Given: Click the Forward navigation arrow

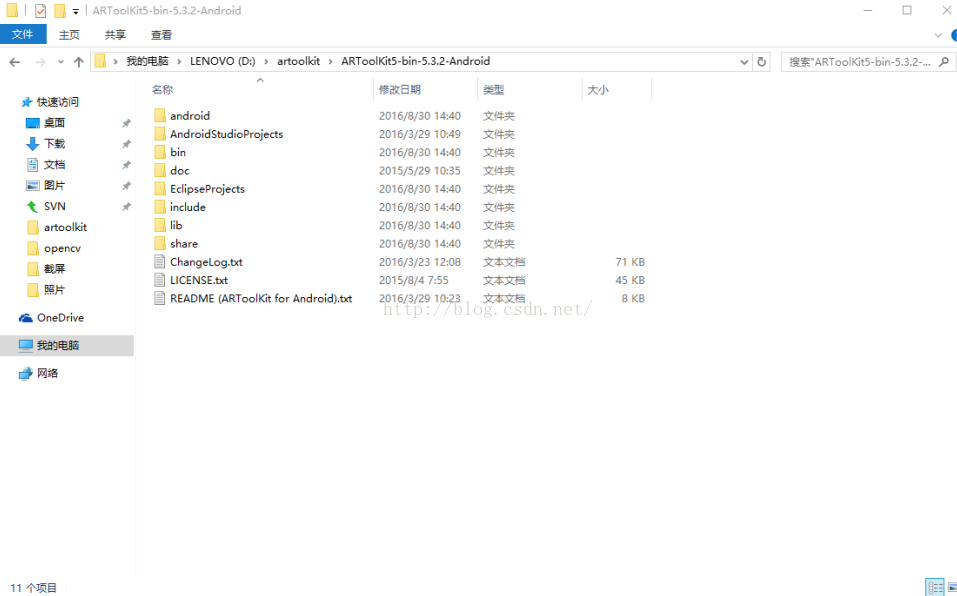Looking at the screenshot, I should point(40,62).
